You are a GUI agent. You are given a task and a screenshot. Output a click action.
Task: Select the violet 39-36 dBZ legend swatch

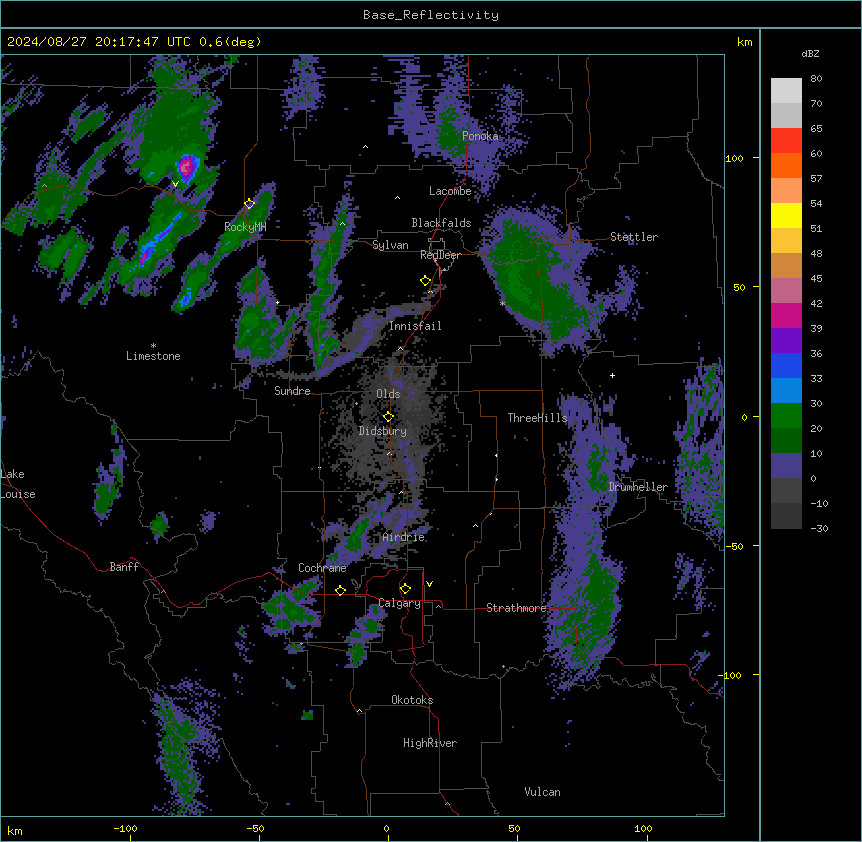(x=786, y=341)
